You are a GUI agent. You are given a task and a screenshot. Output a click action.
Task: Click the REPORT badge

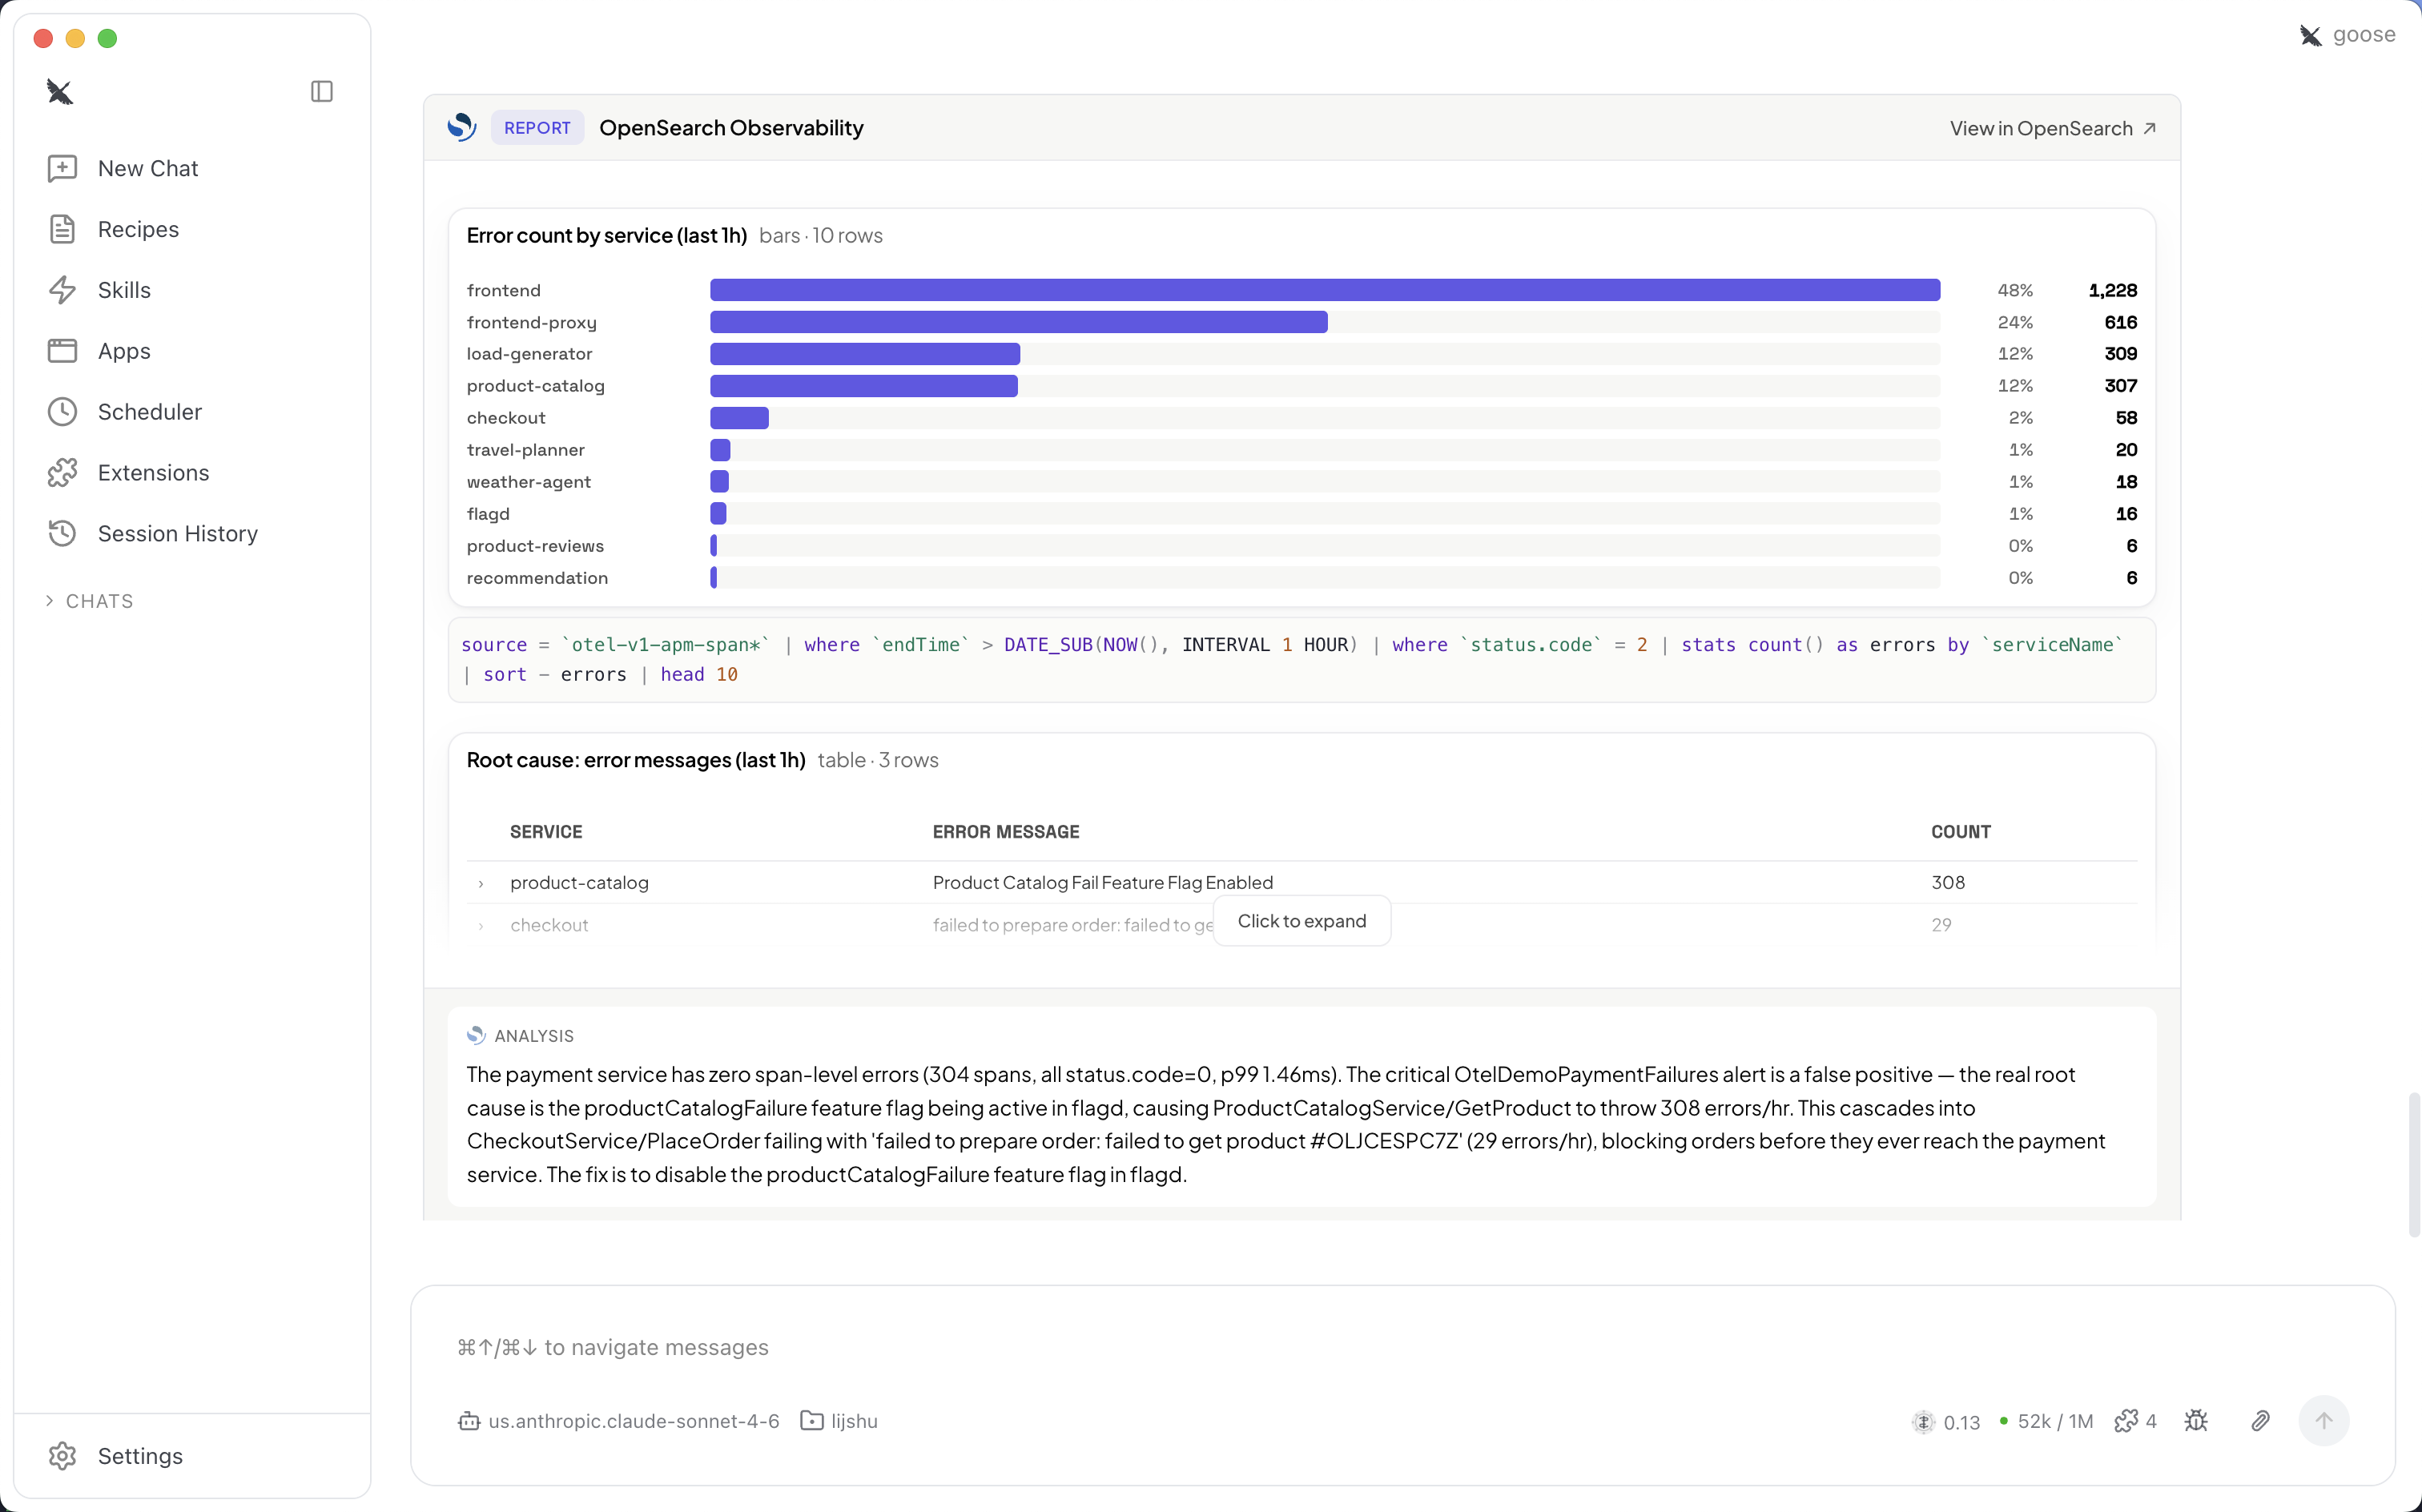(537, 128)
